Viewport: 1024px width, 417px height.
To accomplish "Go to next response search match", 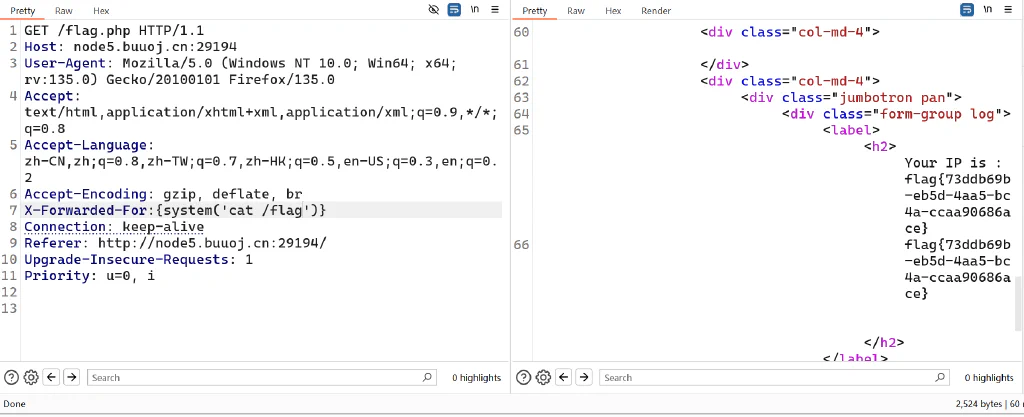I will [x=584, y=377].
